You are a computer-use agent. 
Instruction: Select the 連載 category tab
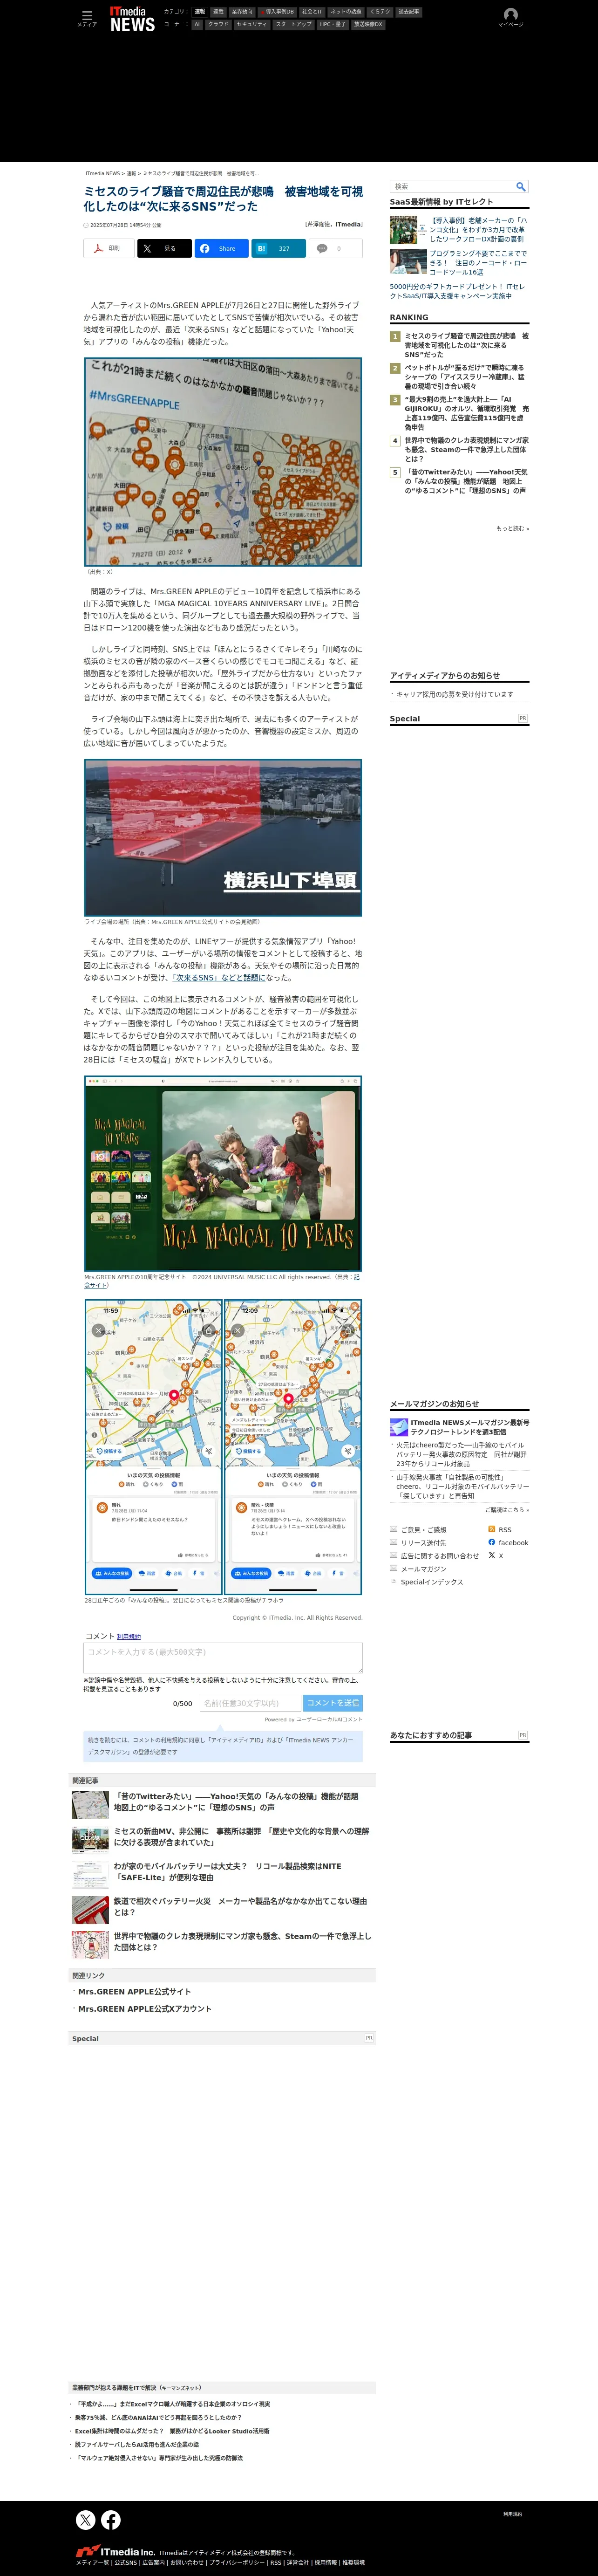point(218,12)
